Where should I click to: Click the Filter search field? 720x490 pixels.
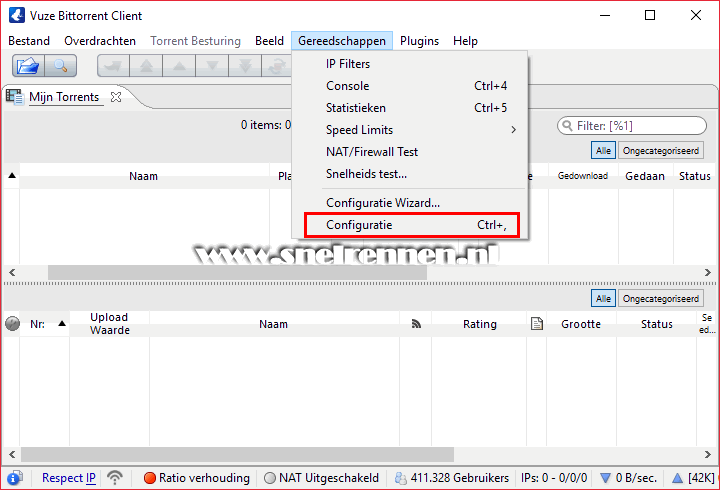coord(632,126)
